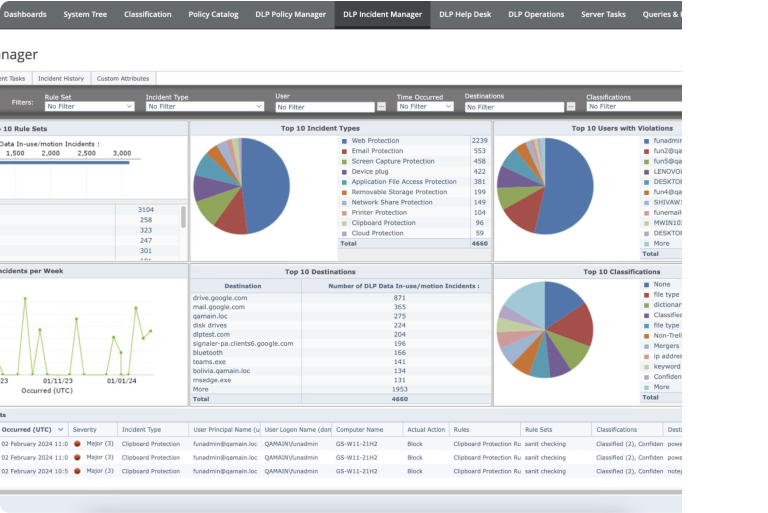Click the severity icon in the 10:5 incident row
This screenshot has height=513, width=768.
tap(77, 471)
